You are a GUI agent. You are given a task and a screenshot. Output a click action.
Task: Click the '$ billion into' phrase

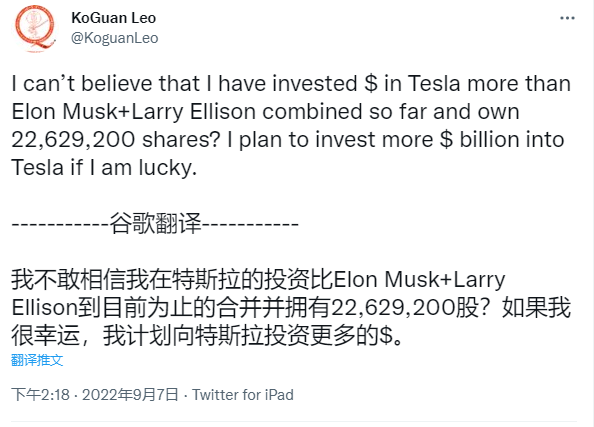click(502, 139)
